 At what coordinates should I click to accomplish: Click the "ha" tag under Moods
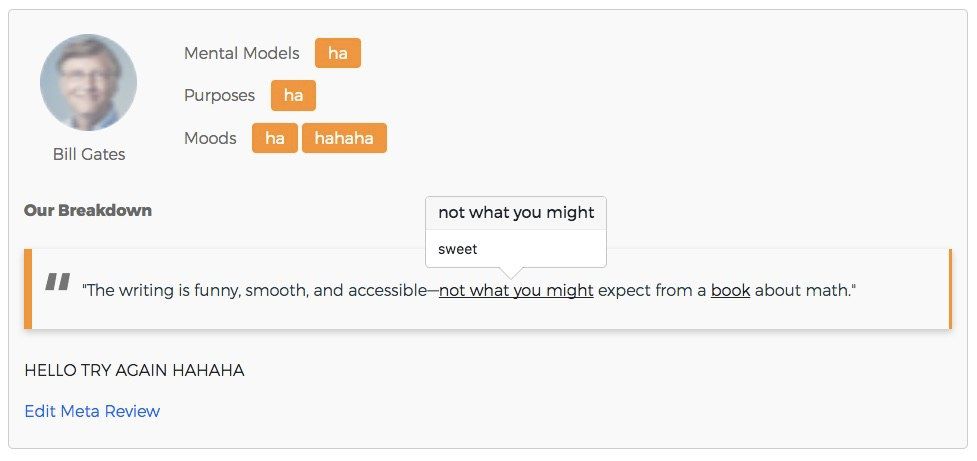[274, 138]
